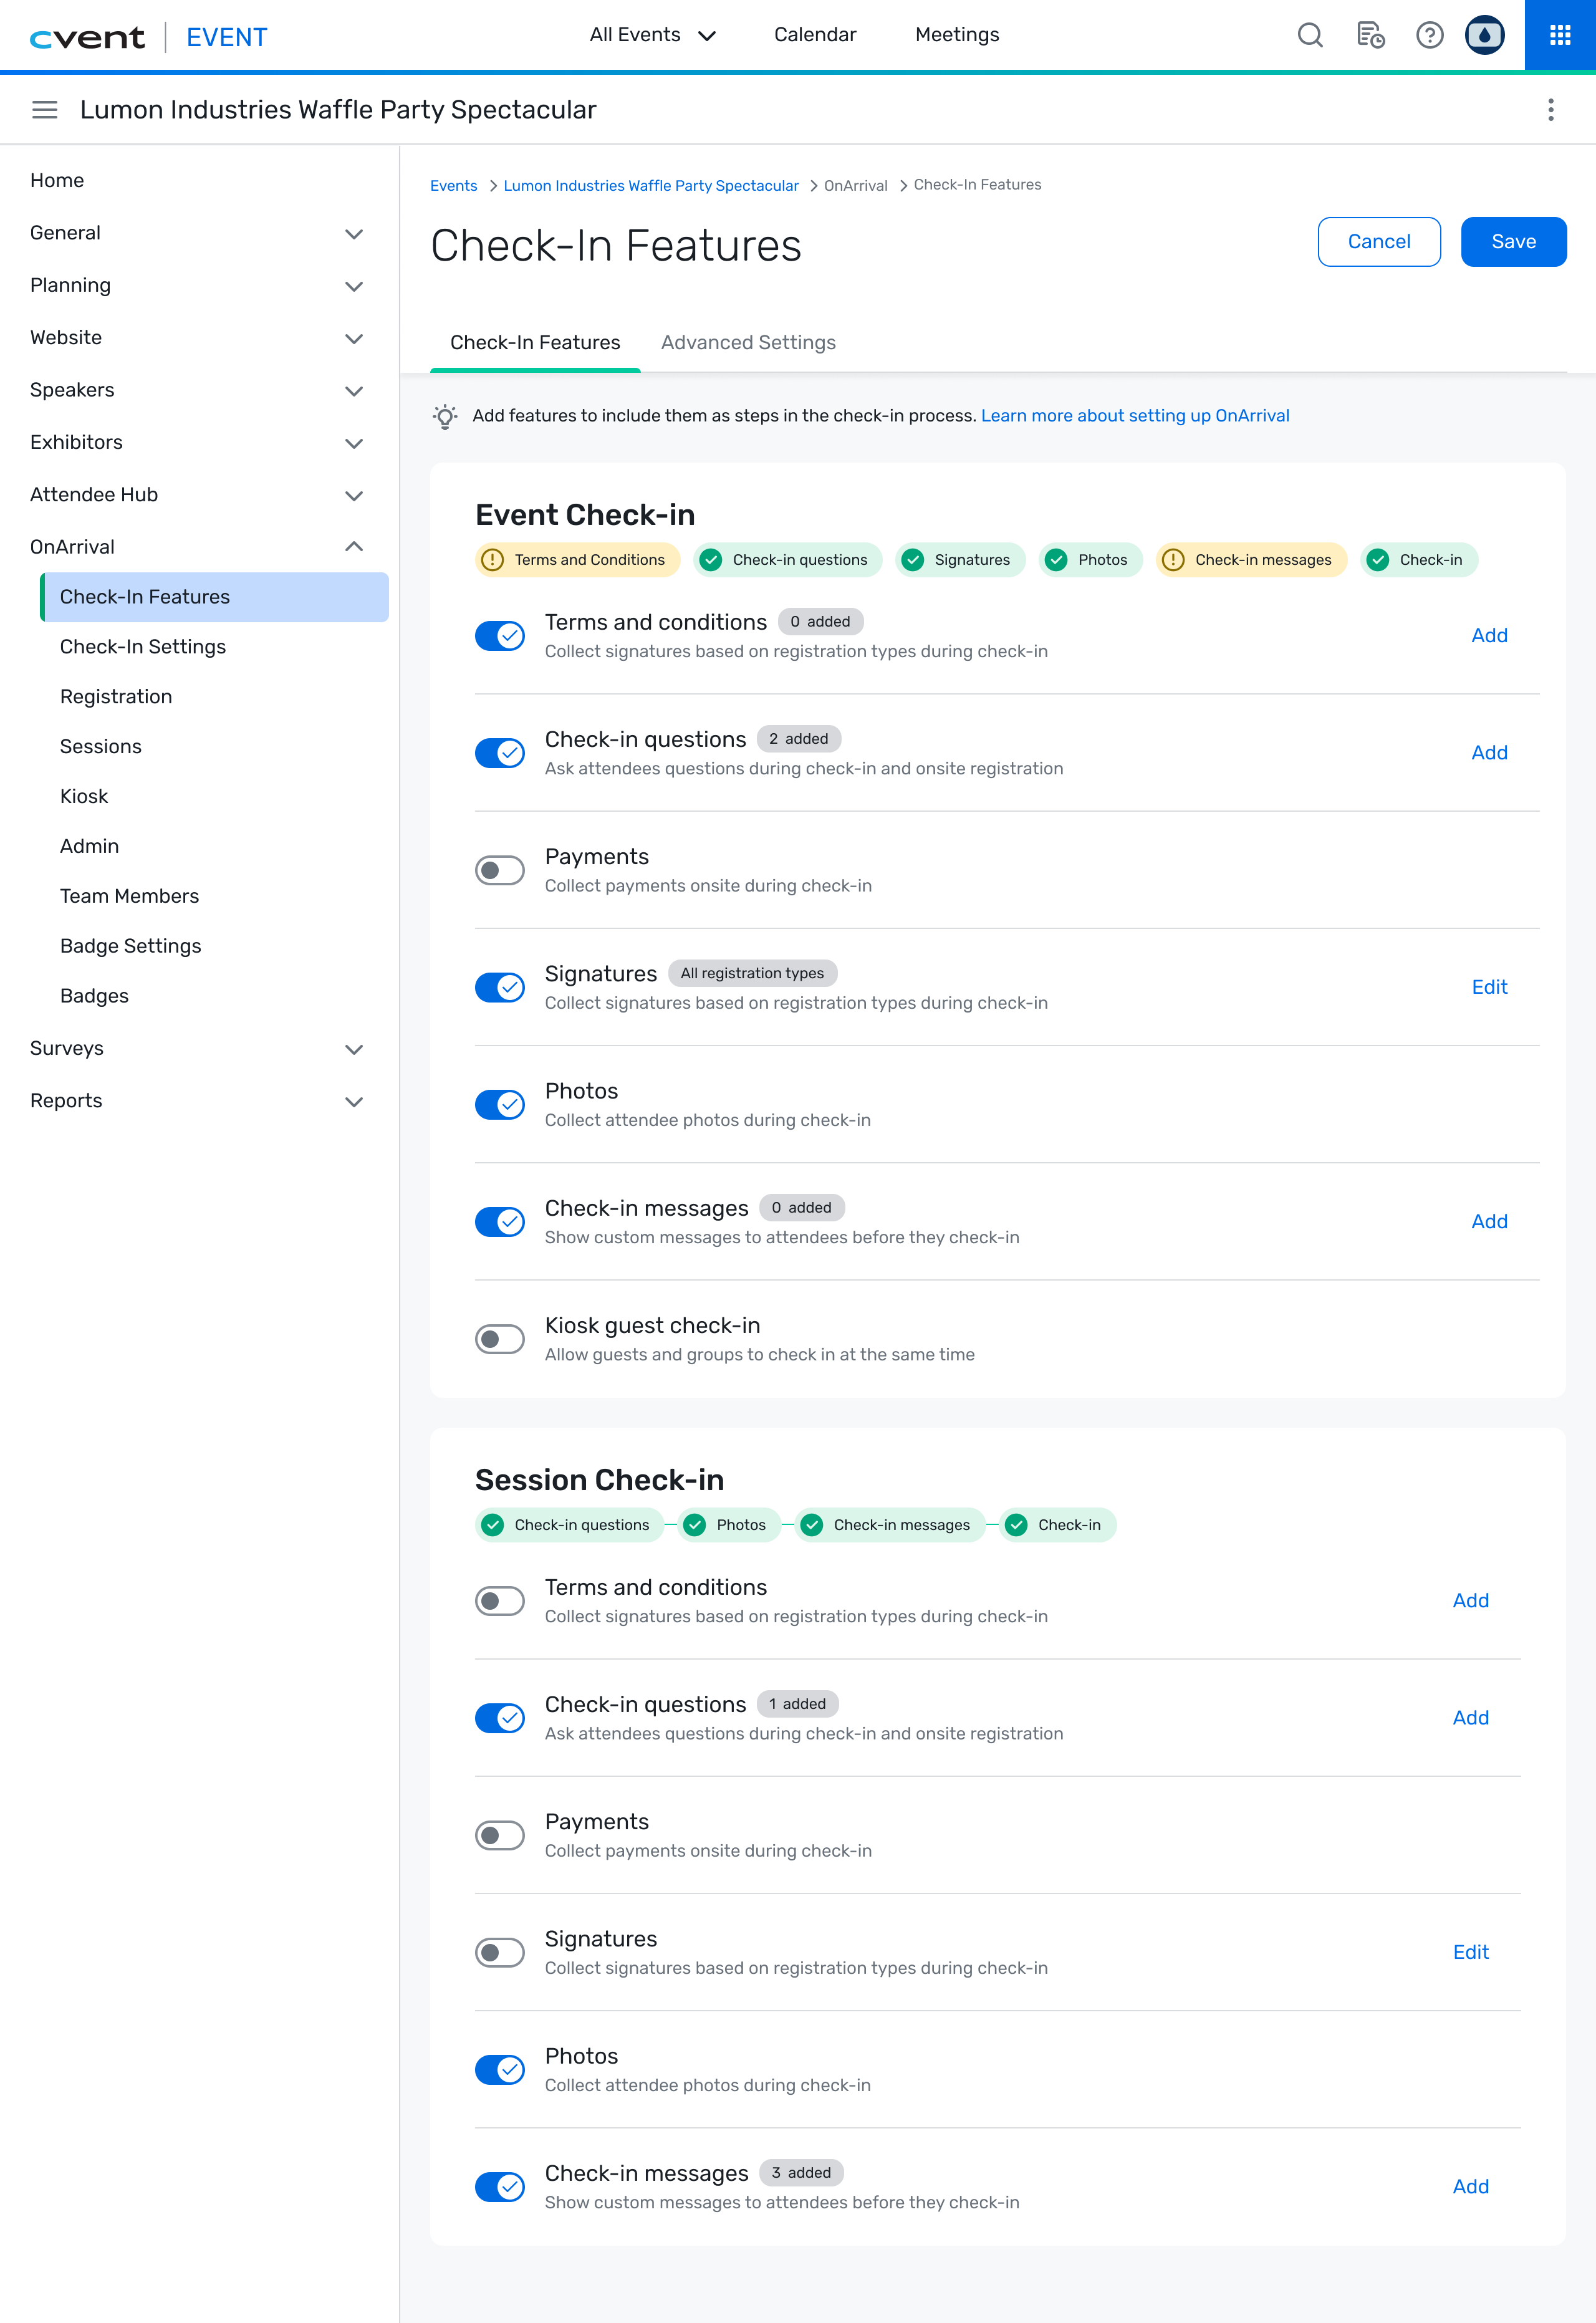Click Add for Session Check-in messages
1596x2323 pixels.
point(1471,2187)
